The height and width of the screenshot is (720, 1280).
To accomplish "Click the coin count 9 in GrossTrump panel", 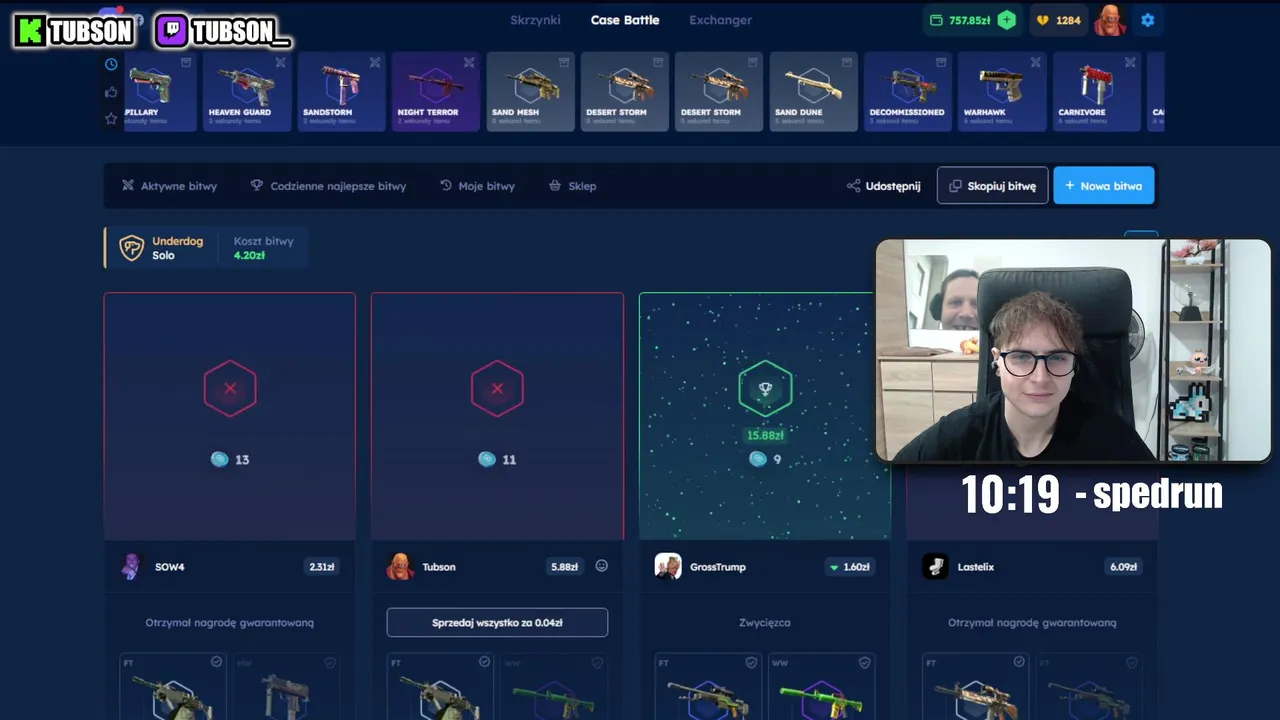I will click(765, 459).
